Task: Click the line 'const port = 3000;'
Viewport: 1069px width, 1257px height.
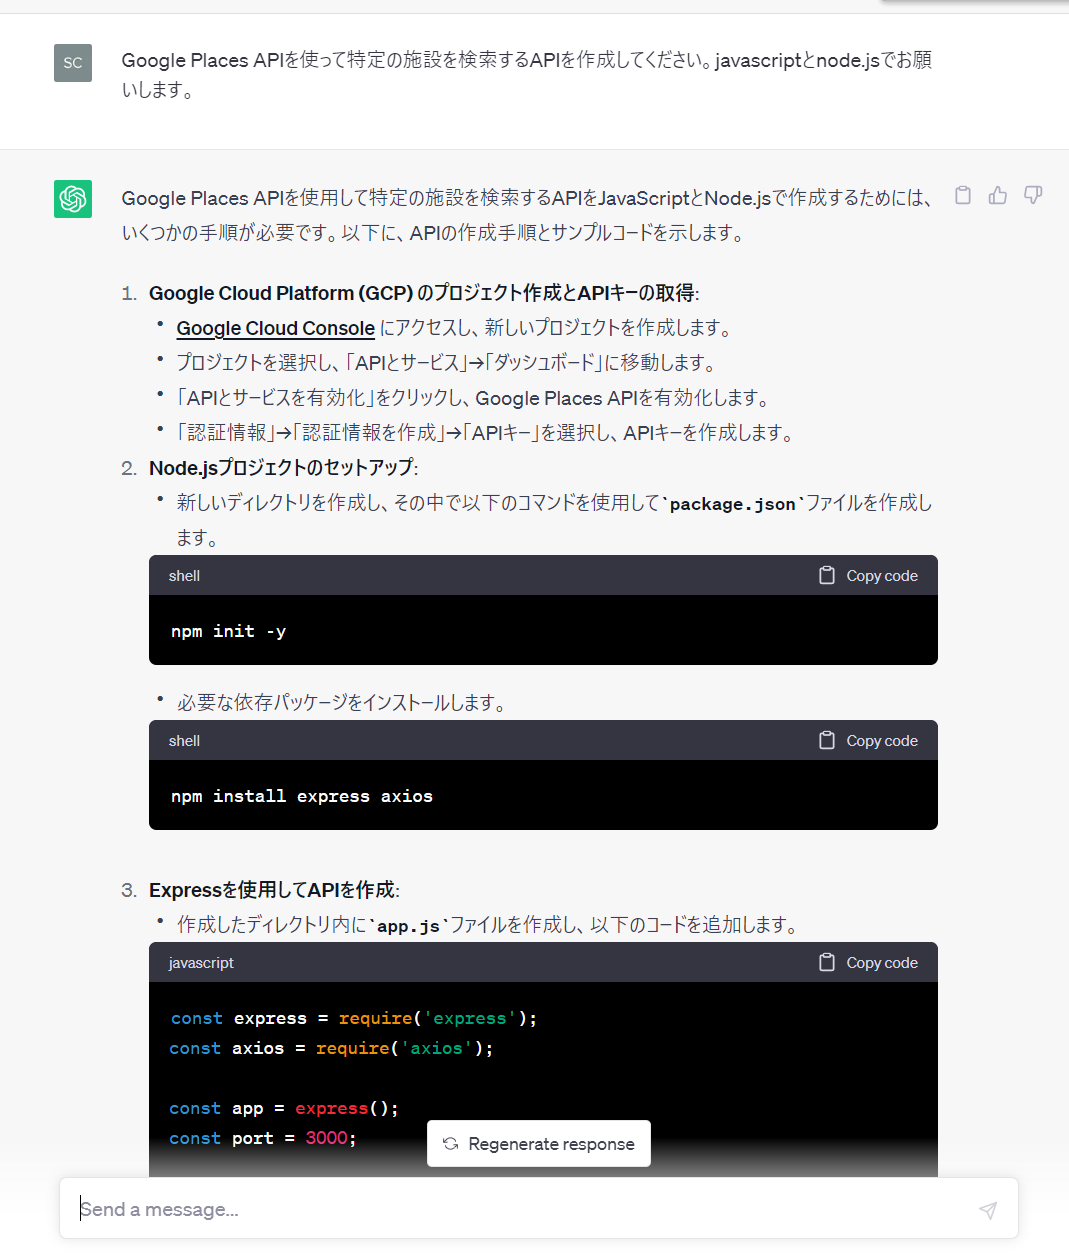Action: tap(263, 1138)
